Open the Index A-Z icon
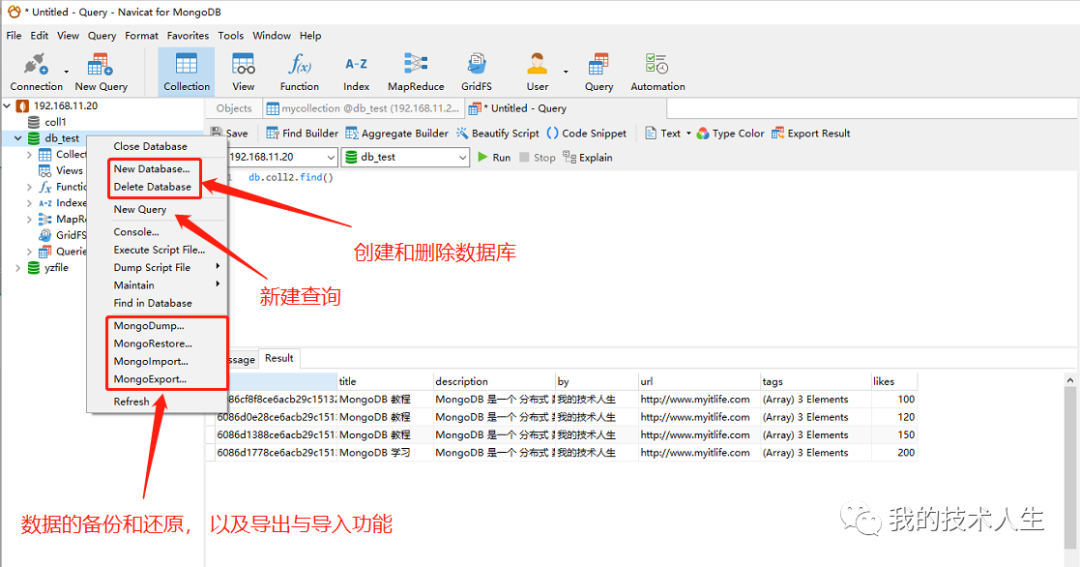This screenshot has width=1080, height=567. coord(356,72)
